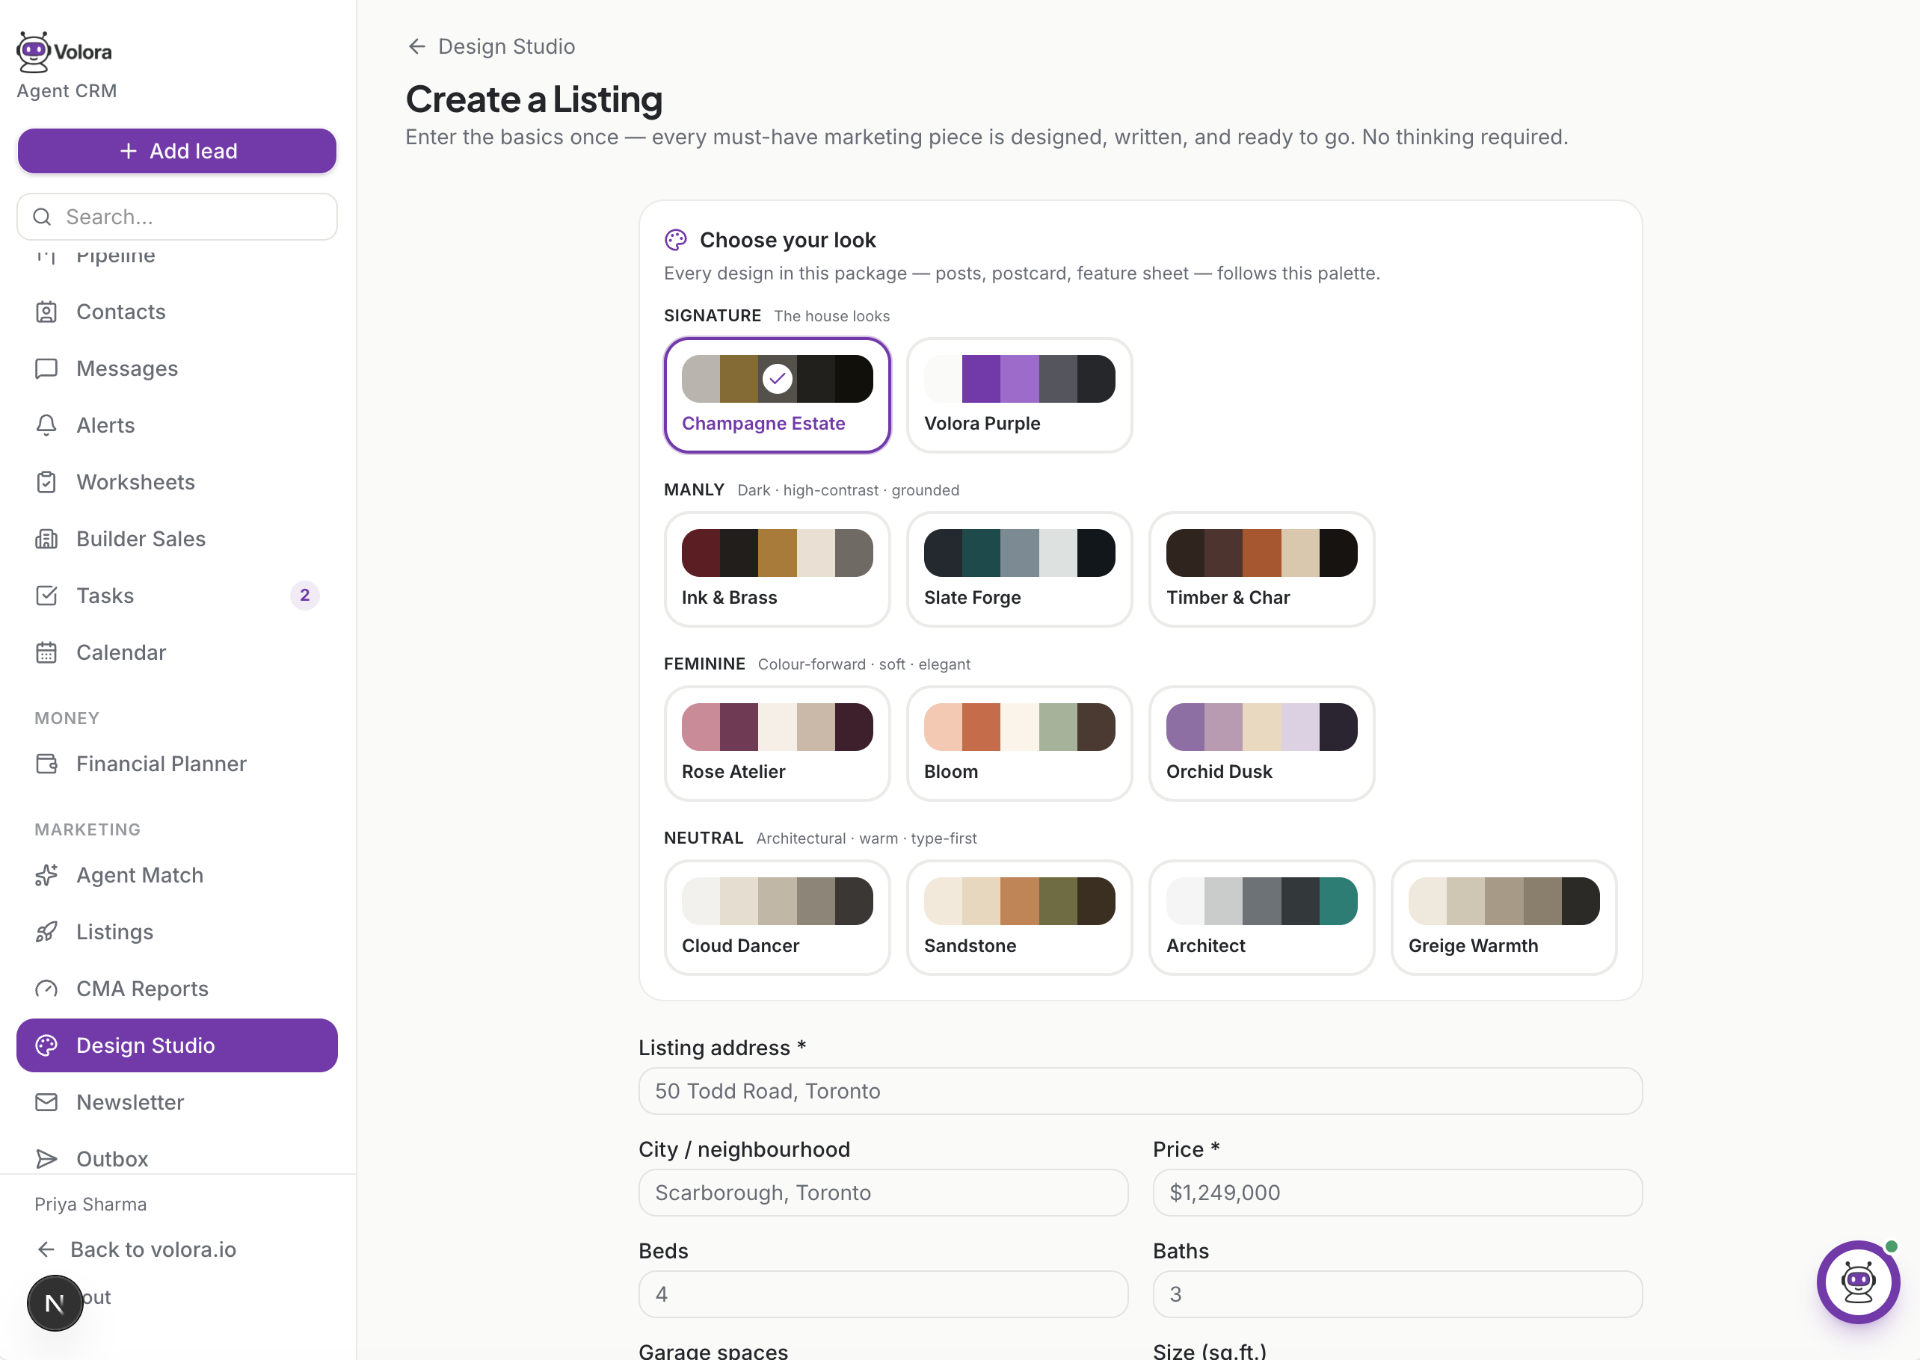Click the Price input field
Screen dimensions: 1920x1360
pos(1397,1193)
